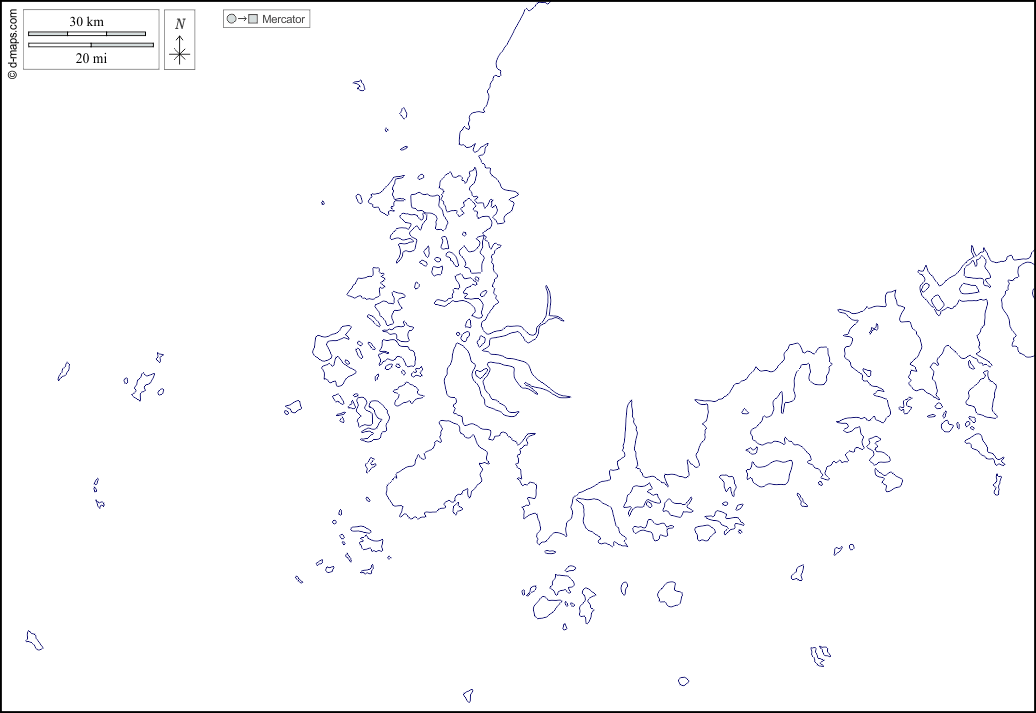This screenshot has width=1036, height=713.
Task: Click the italic N letter above the compass
Action: [179, 24]
